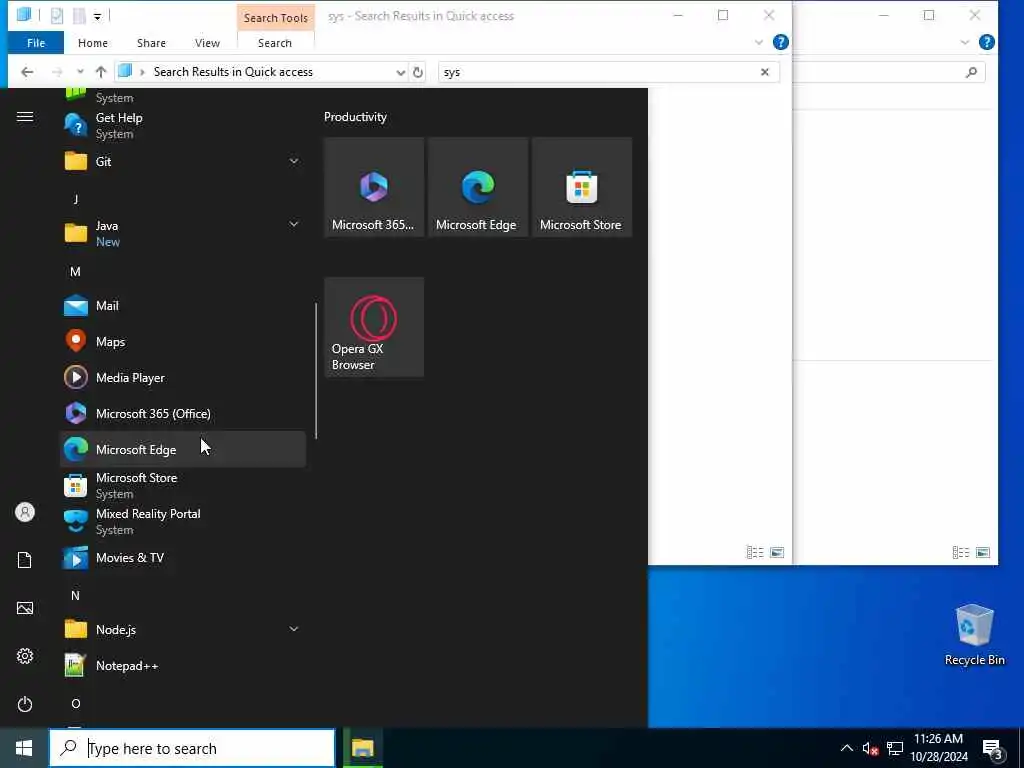The width and height of the screenshot is (1024, 768).
Task: Open File Explorer from the taskbar
Action: tap(362, 748)
